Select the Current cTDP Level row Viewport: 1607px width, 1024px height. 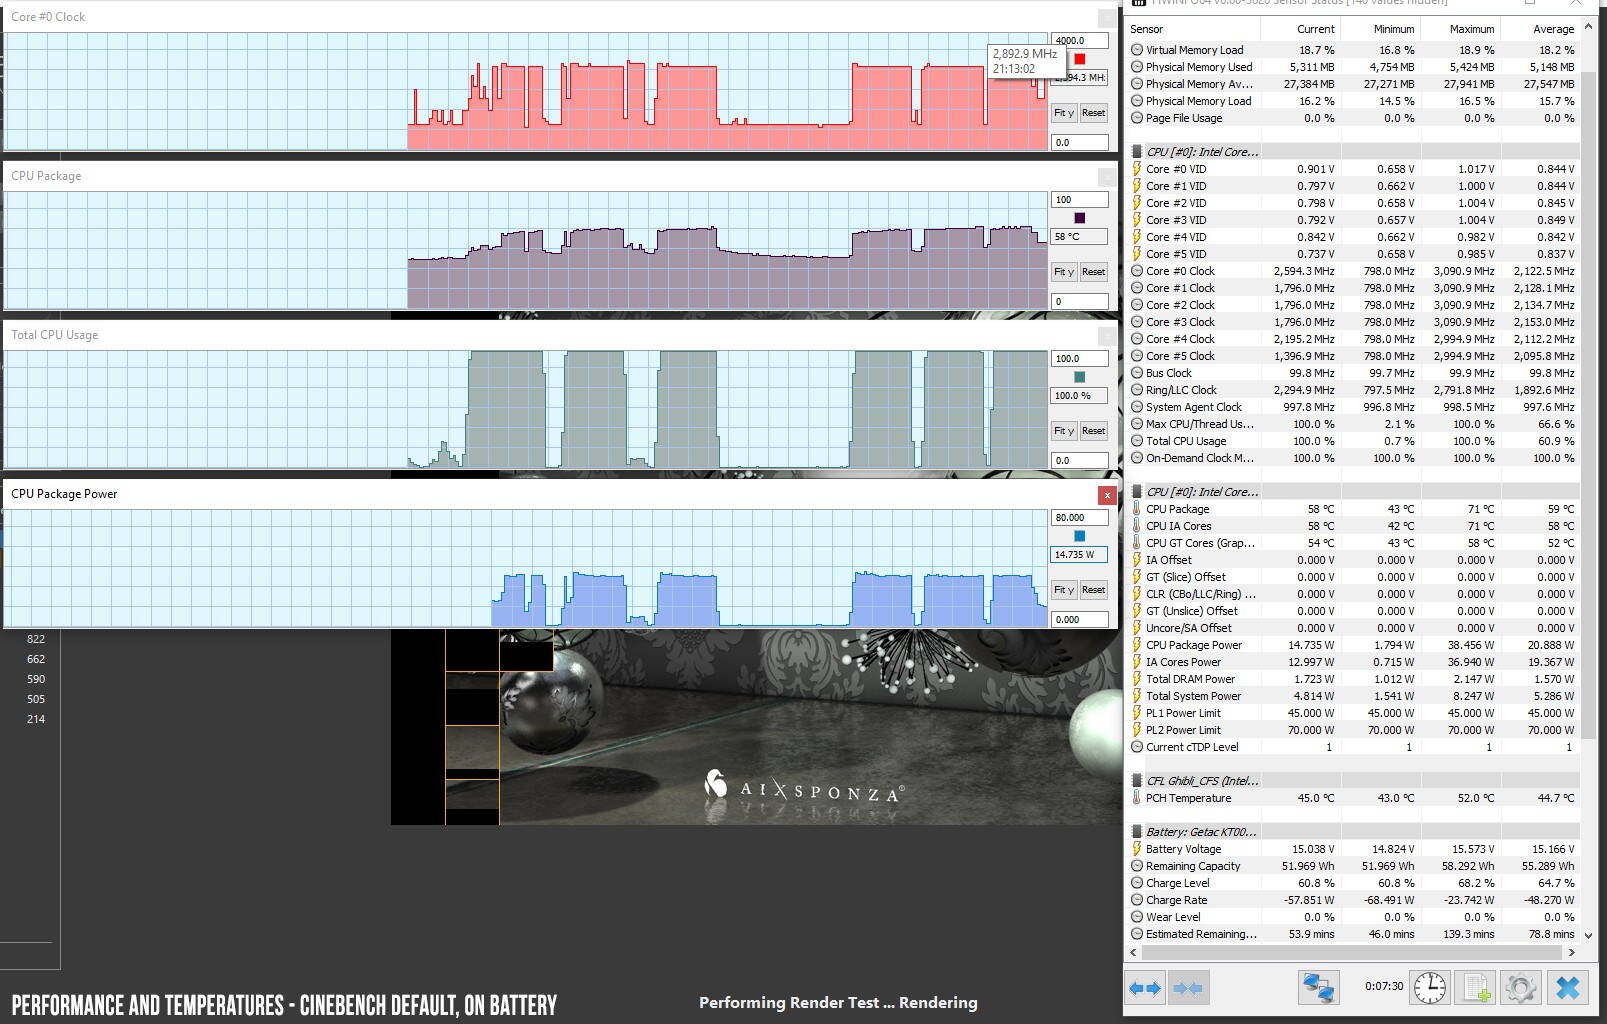(x=1352, y=747)
